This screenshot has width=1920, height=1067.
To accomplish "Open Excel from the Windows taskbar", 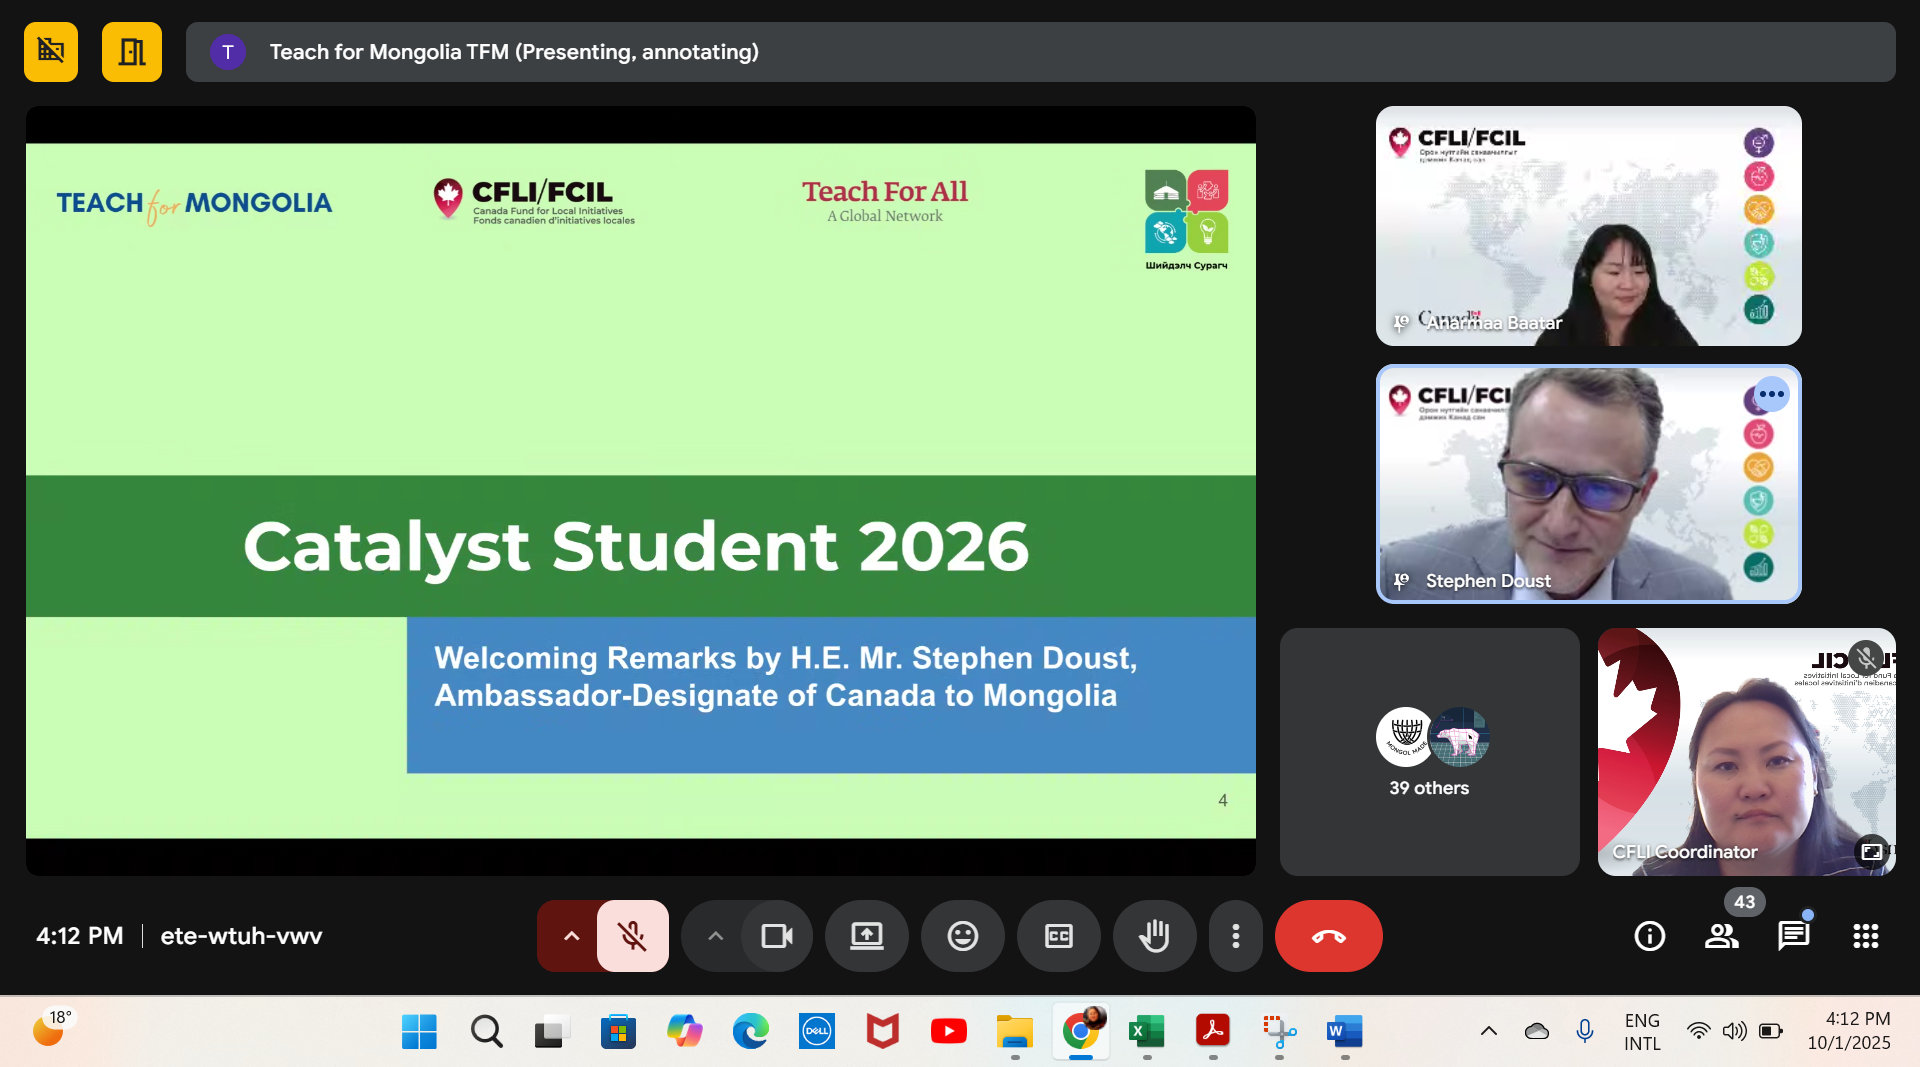I will 1146,1031.
